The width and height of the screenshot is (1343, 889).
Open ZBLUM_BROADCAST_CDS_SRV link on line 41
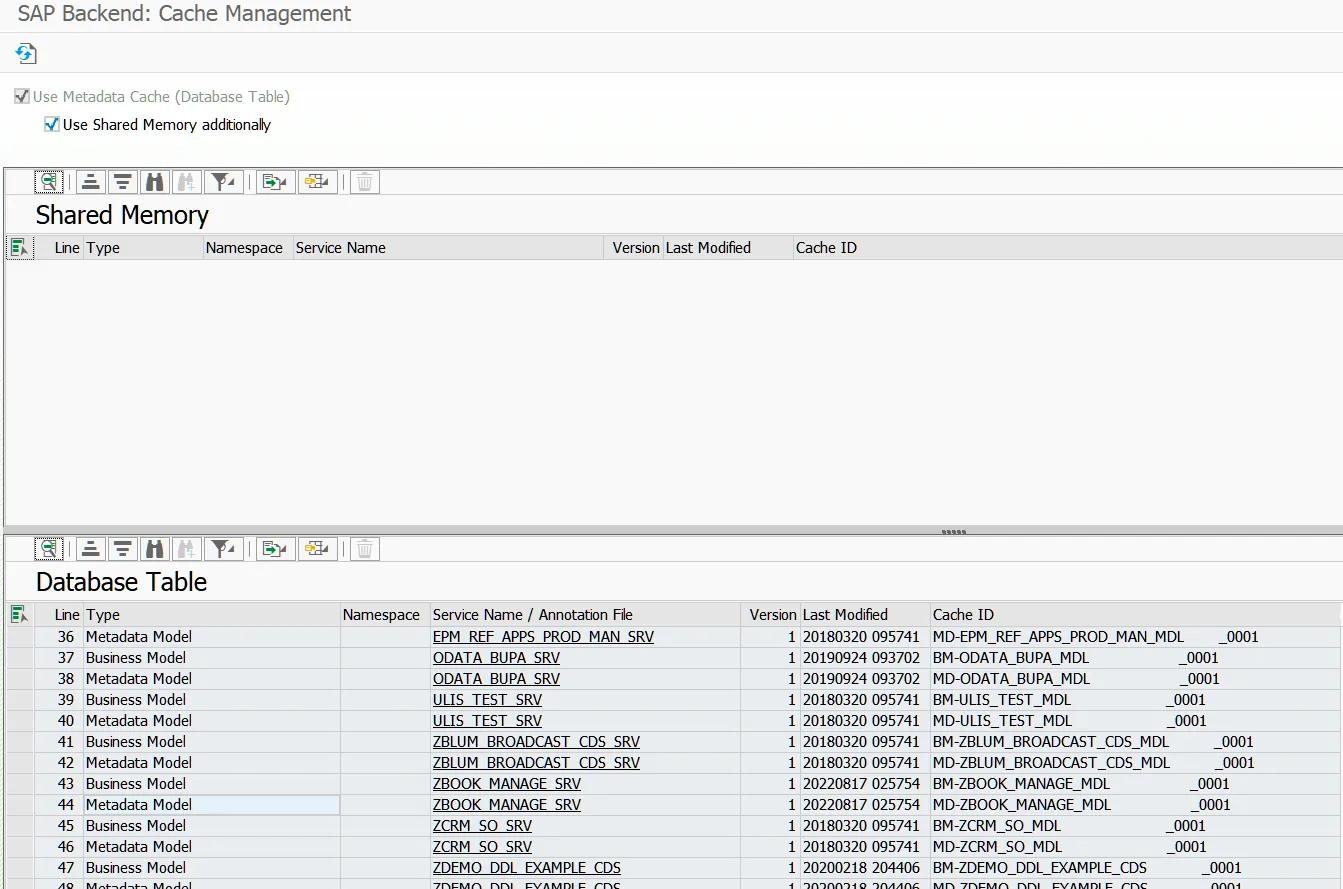pyautogui.click(x=536, y=742)
